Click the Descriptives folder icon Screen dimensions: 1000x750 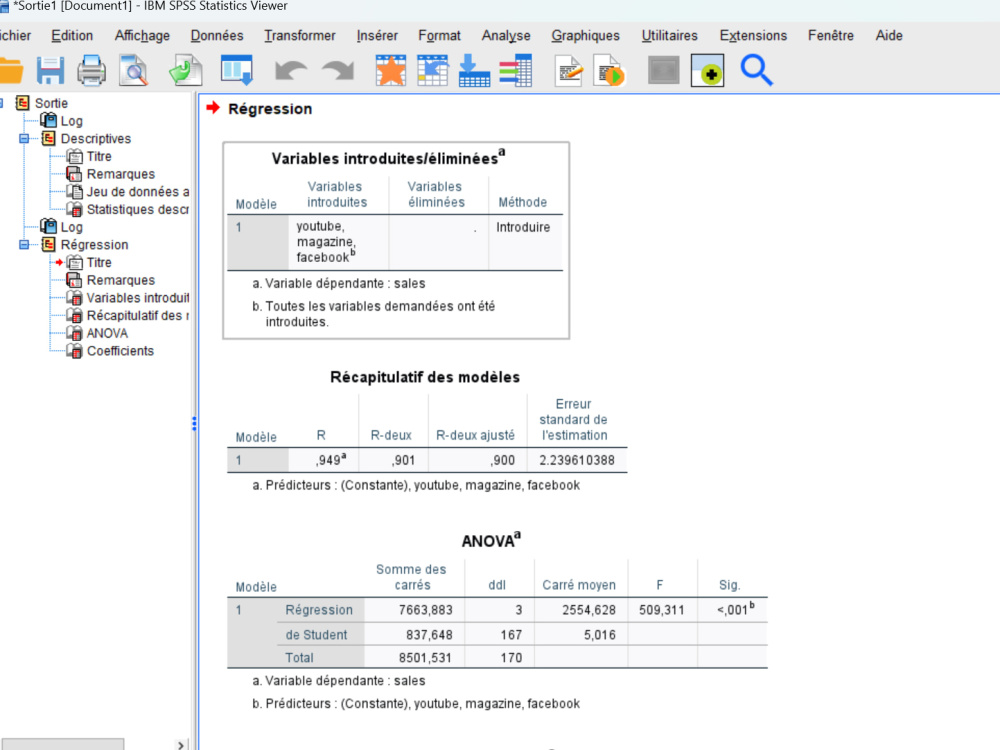click(48, 138)
